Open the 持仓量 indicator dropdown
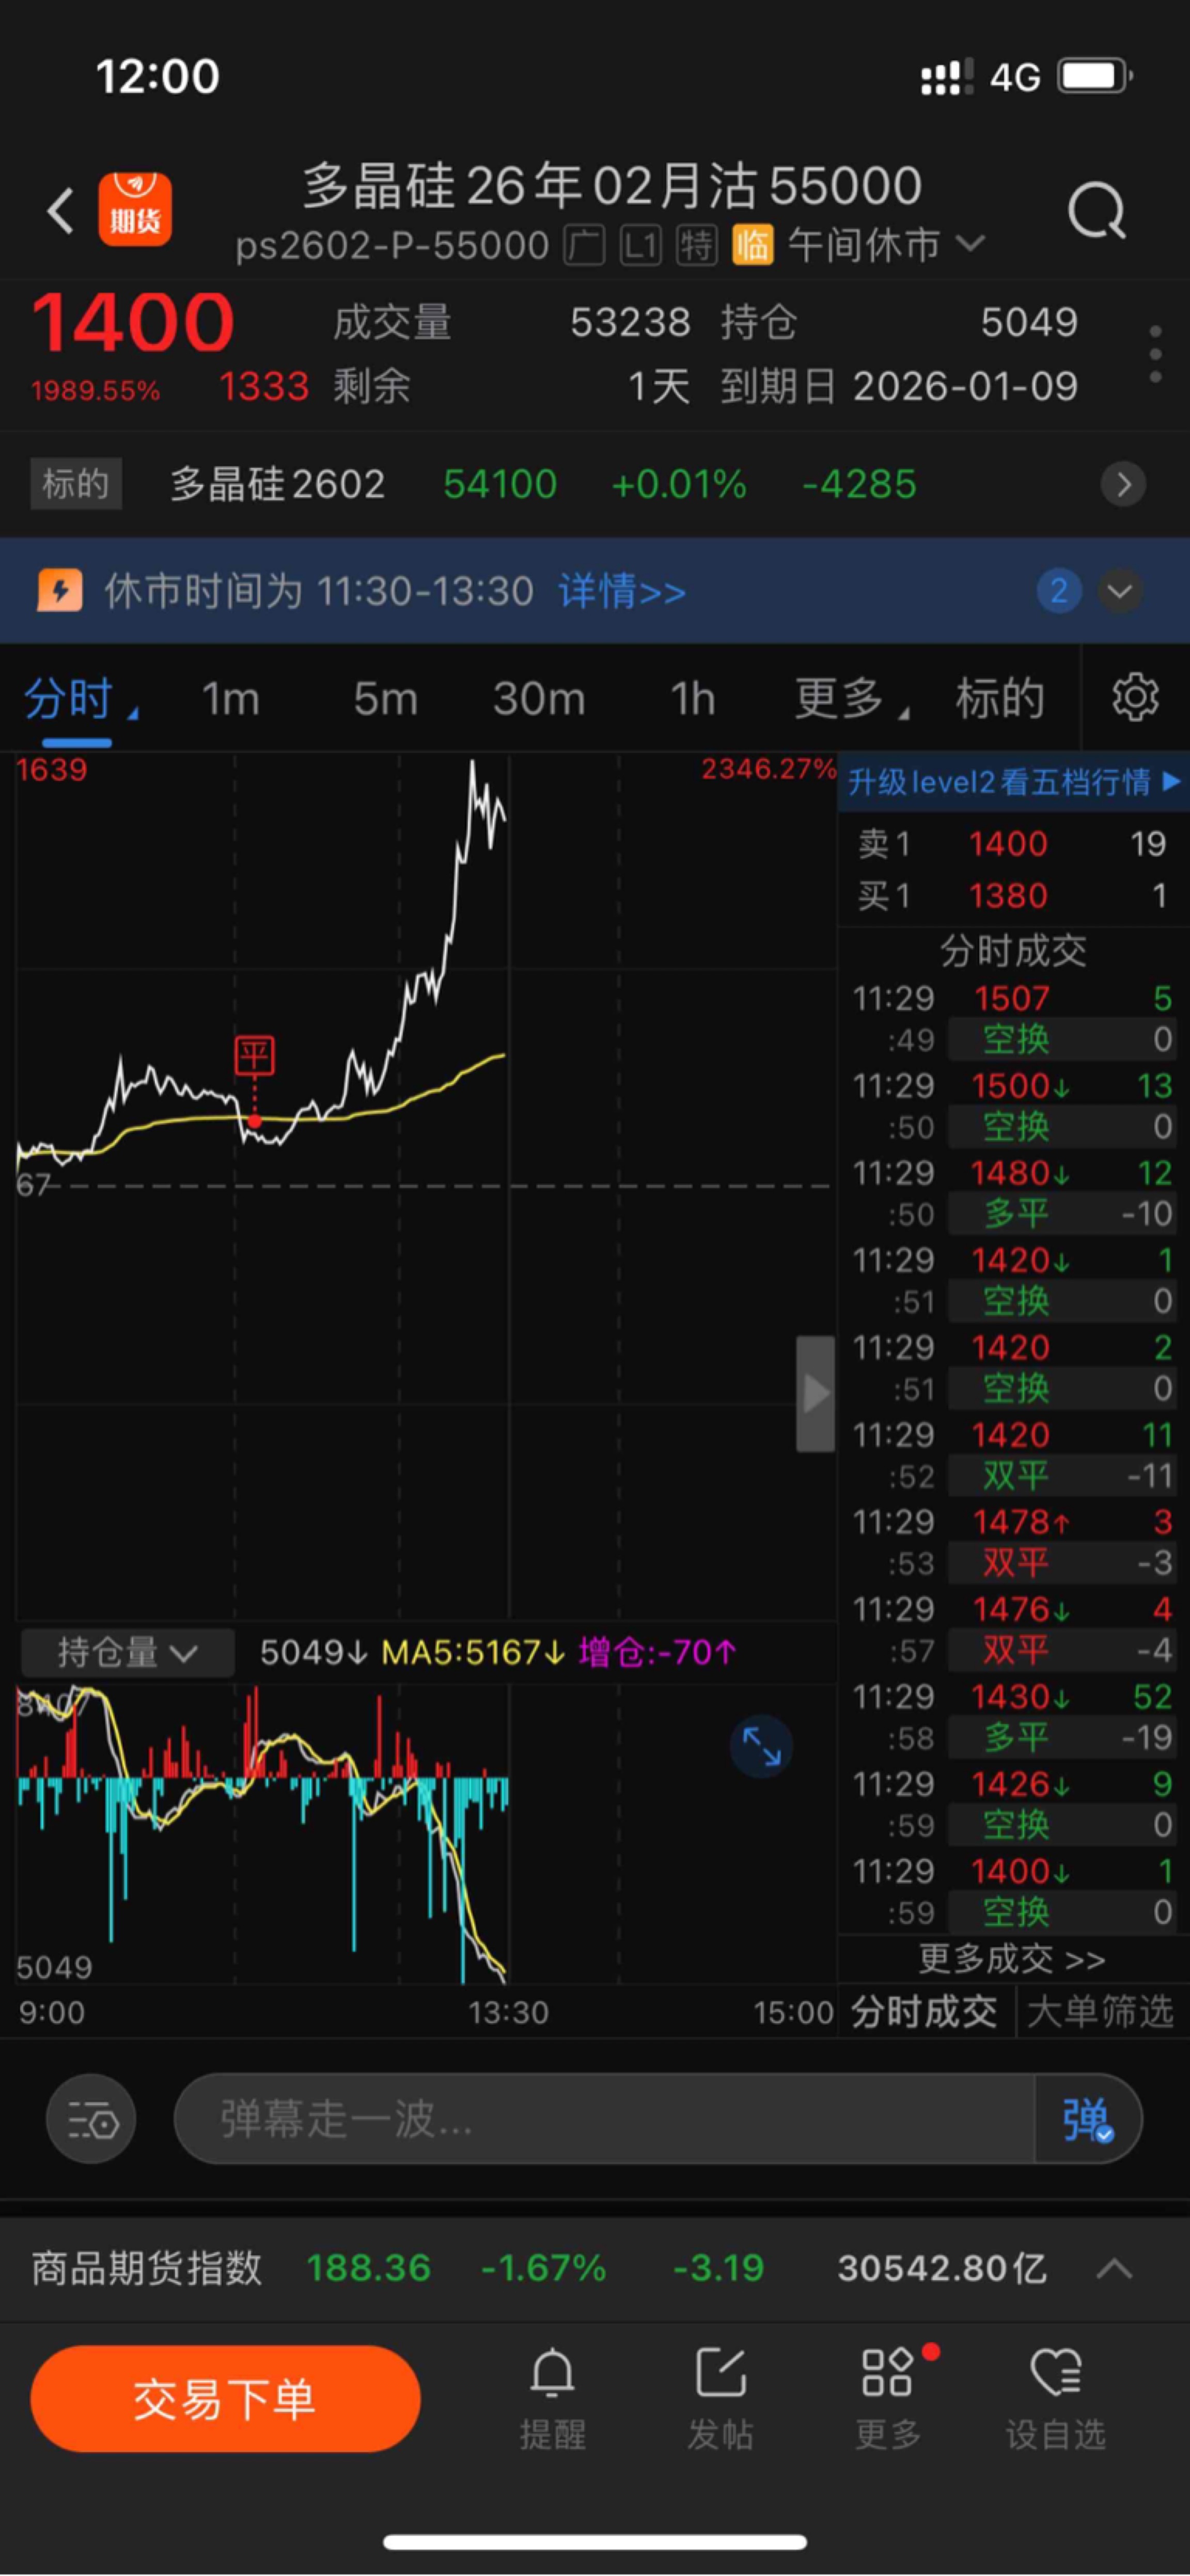The height and width of the screenshot is (2576, 1190). click(127, 1652)
